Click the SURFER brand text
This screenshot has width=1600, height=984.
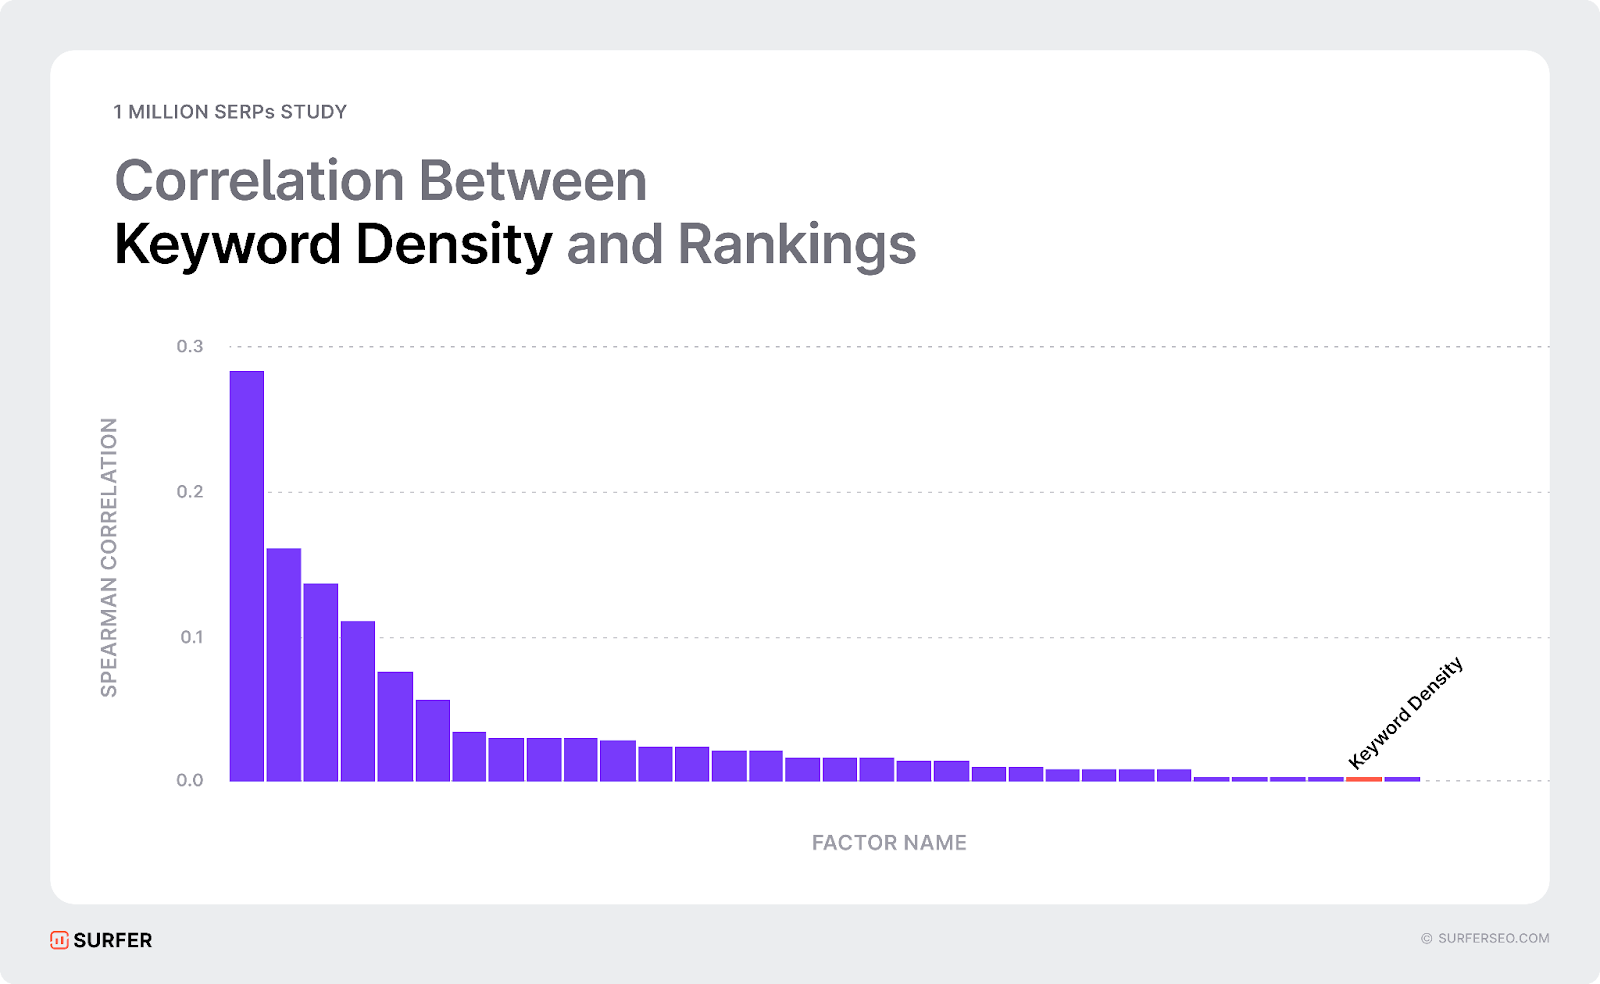(x=113, y=940)
